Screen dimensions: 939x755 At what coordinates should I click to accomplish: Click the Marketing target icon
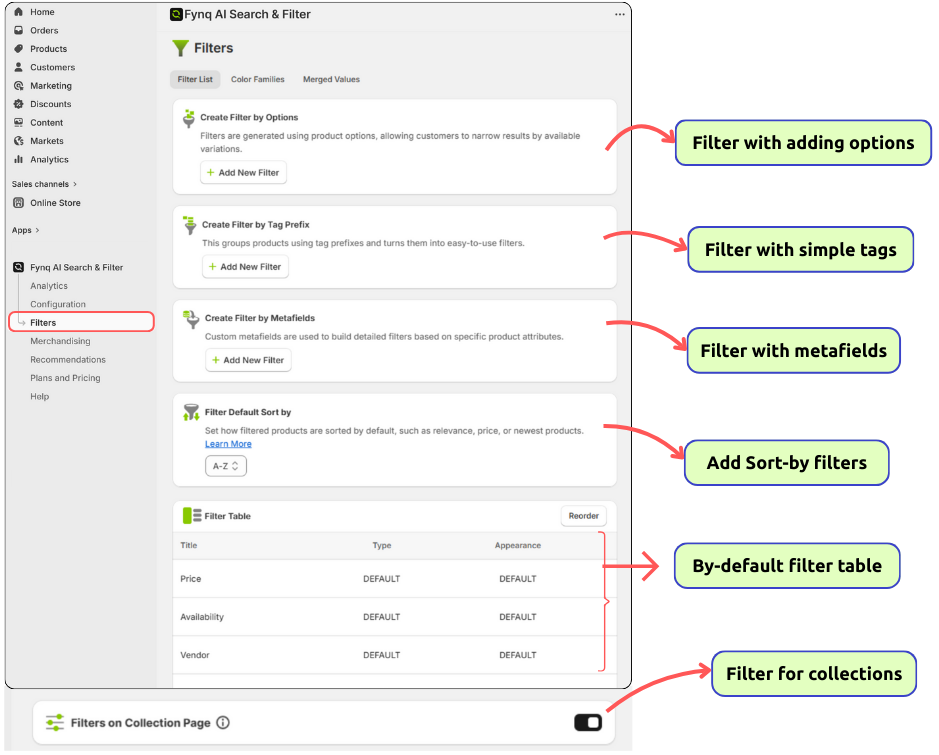point(19,86)
